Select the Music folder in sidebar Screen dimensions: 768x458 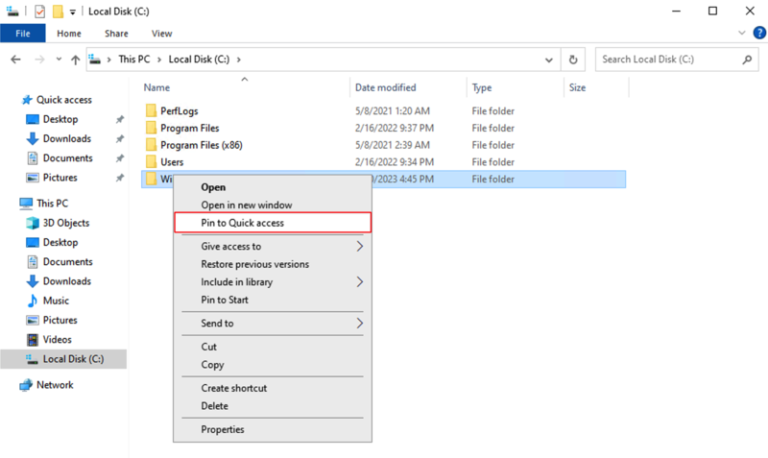tap(55, 301)
